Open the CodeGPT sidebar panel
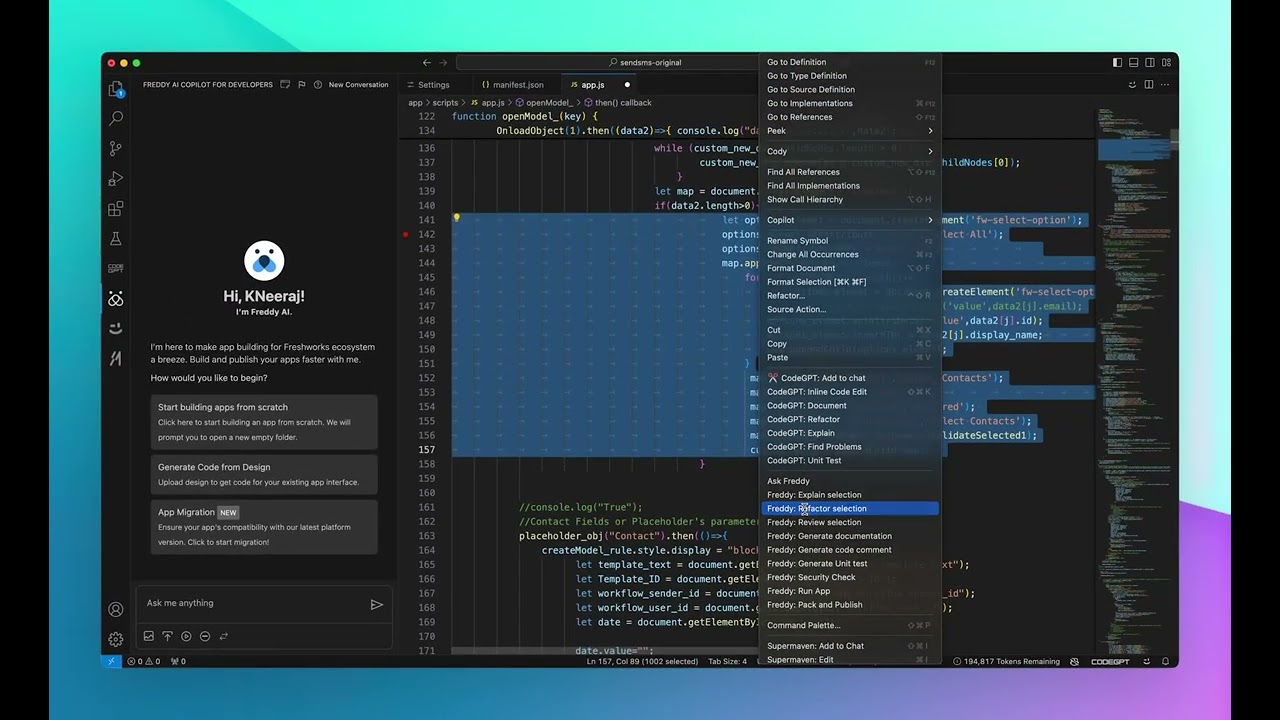The height and width of the screenshot is (720, 1280). (x=116, y=269)
